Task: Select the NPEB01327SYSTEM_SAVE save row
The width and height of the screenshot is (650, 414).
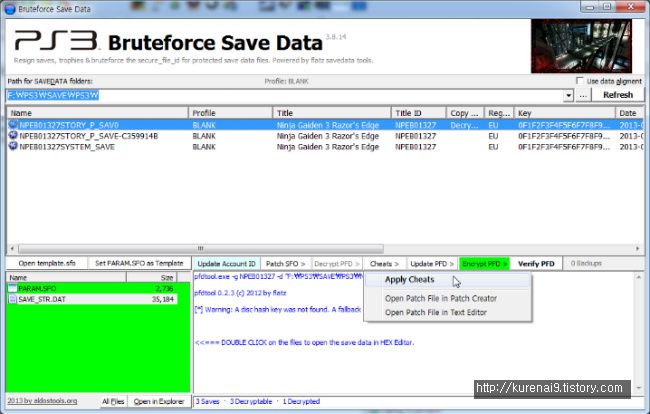Action: (x=325, y=146)
